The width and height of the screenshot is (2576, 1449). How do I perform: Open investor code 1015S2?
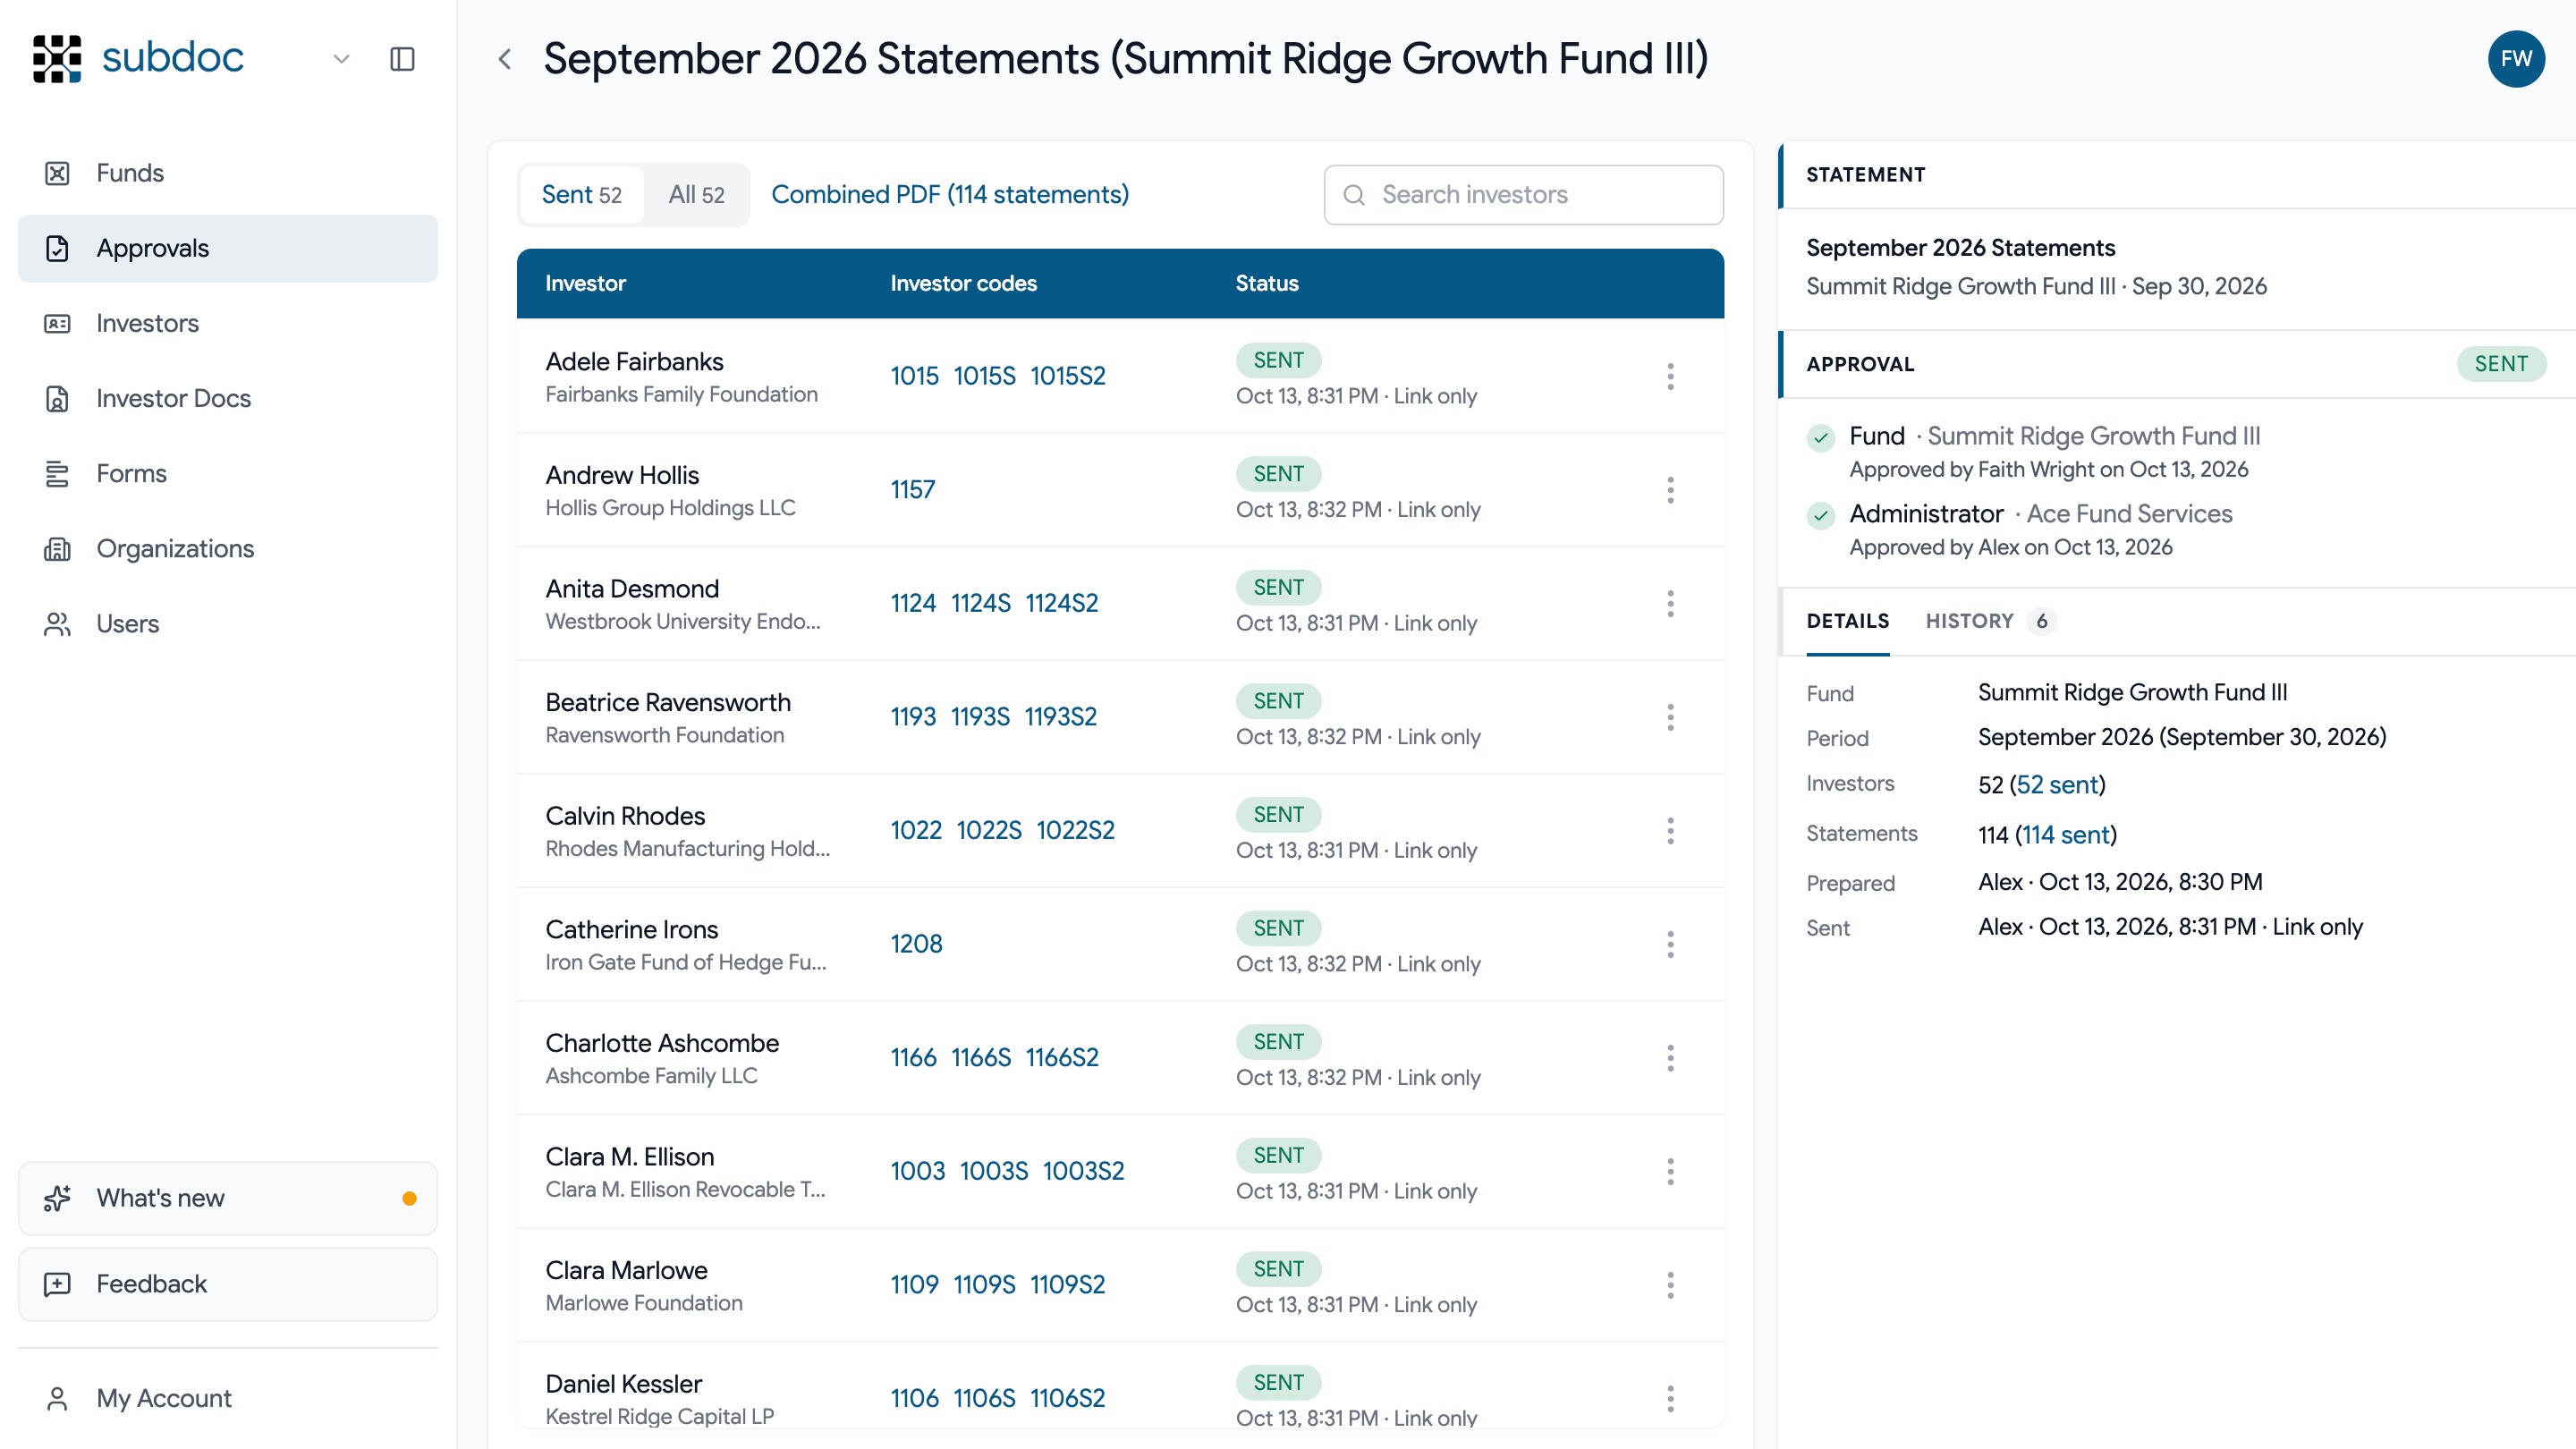[x=1068, y=376]
